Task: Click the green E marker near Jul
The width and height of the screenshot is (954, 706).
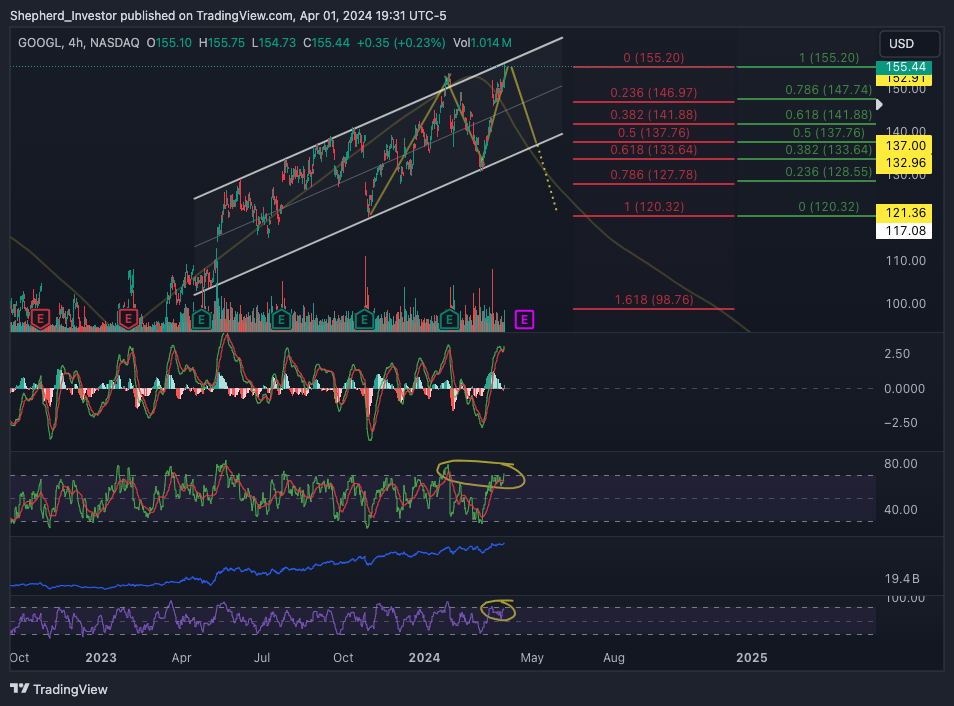Action: coord(281,318)
